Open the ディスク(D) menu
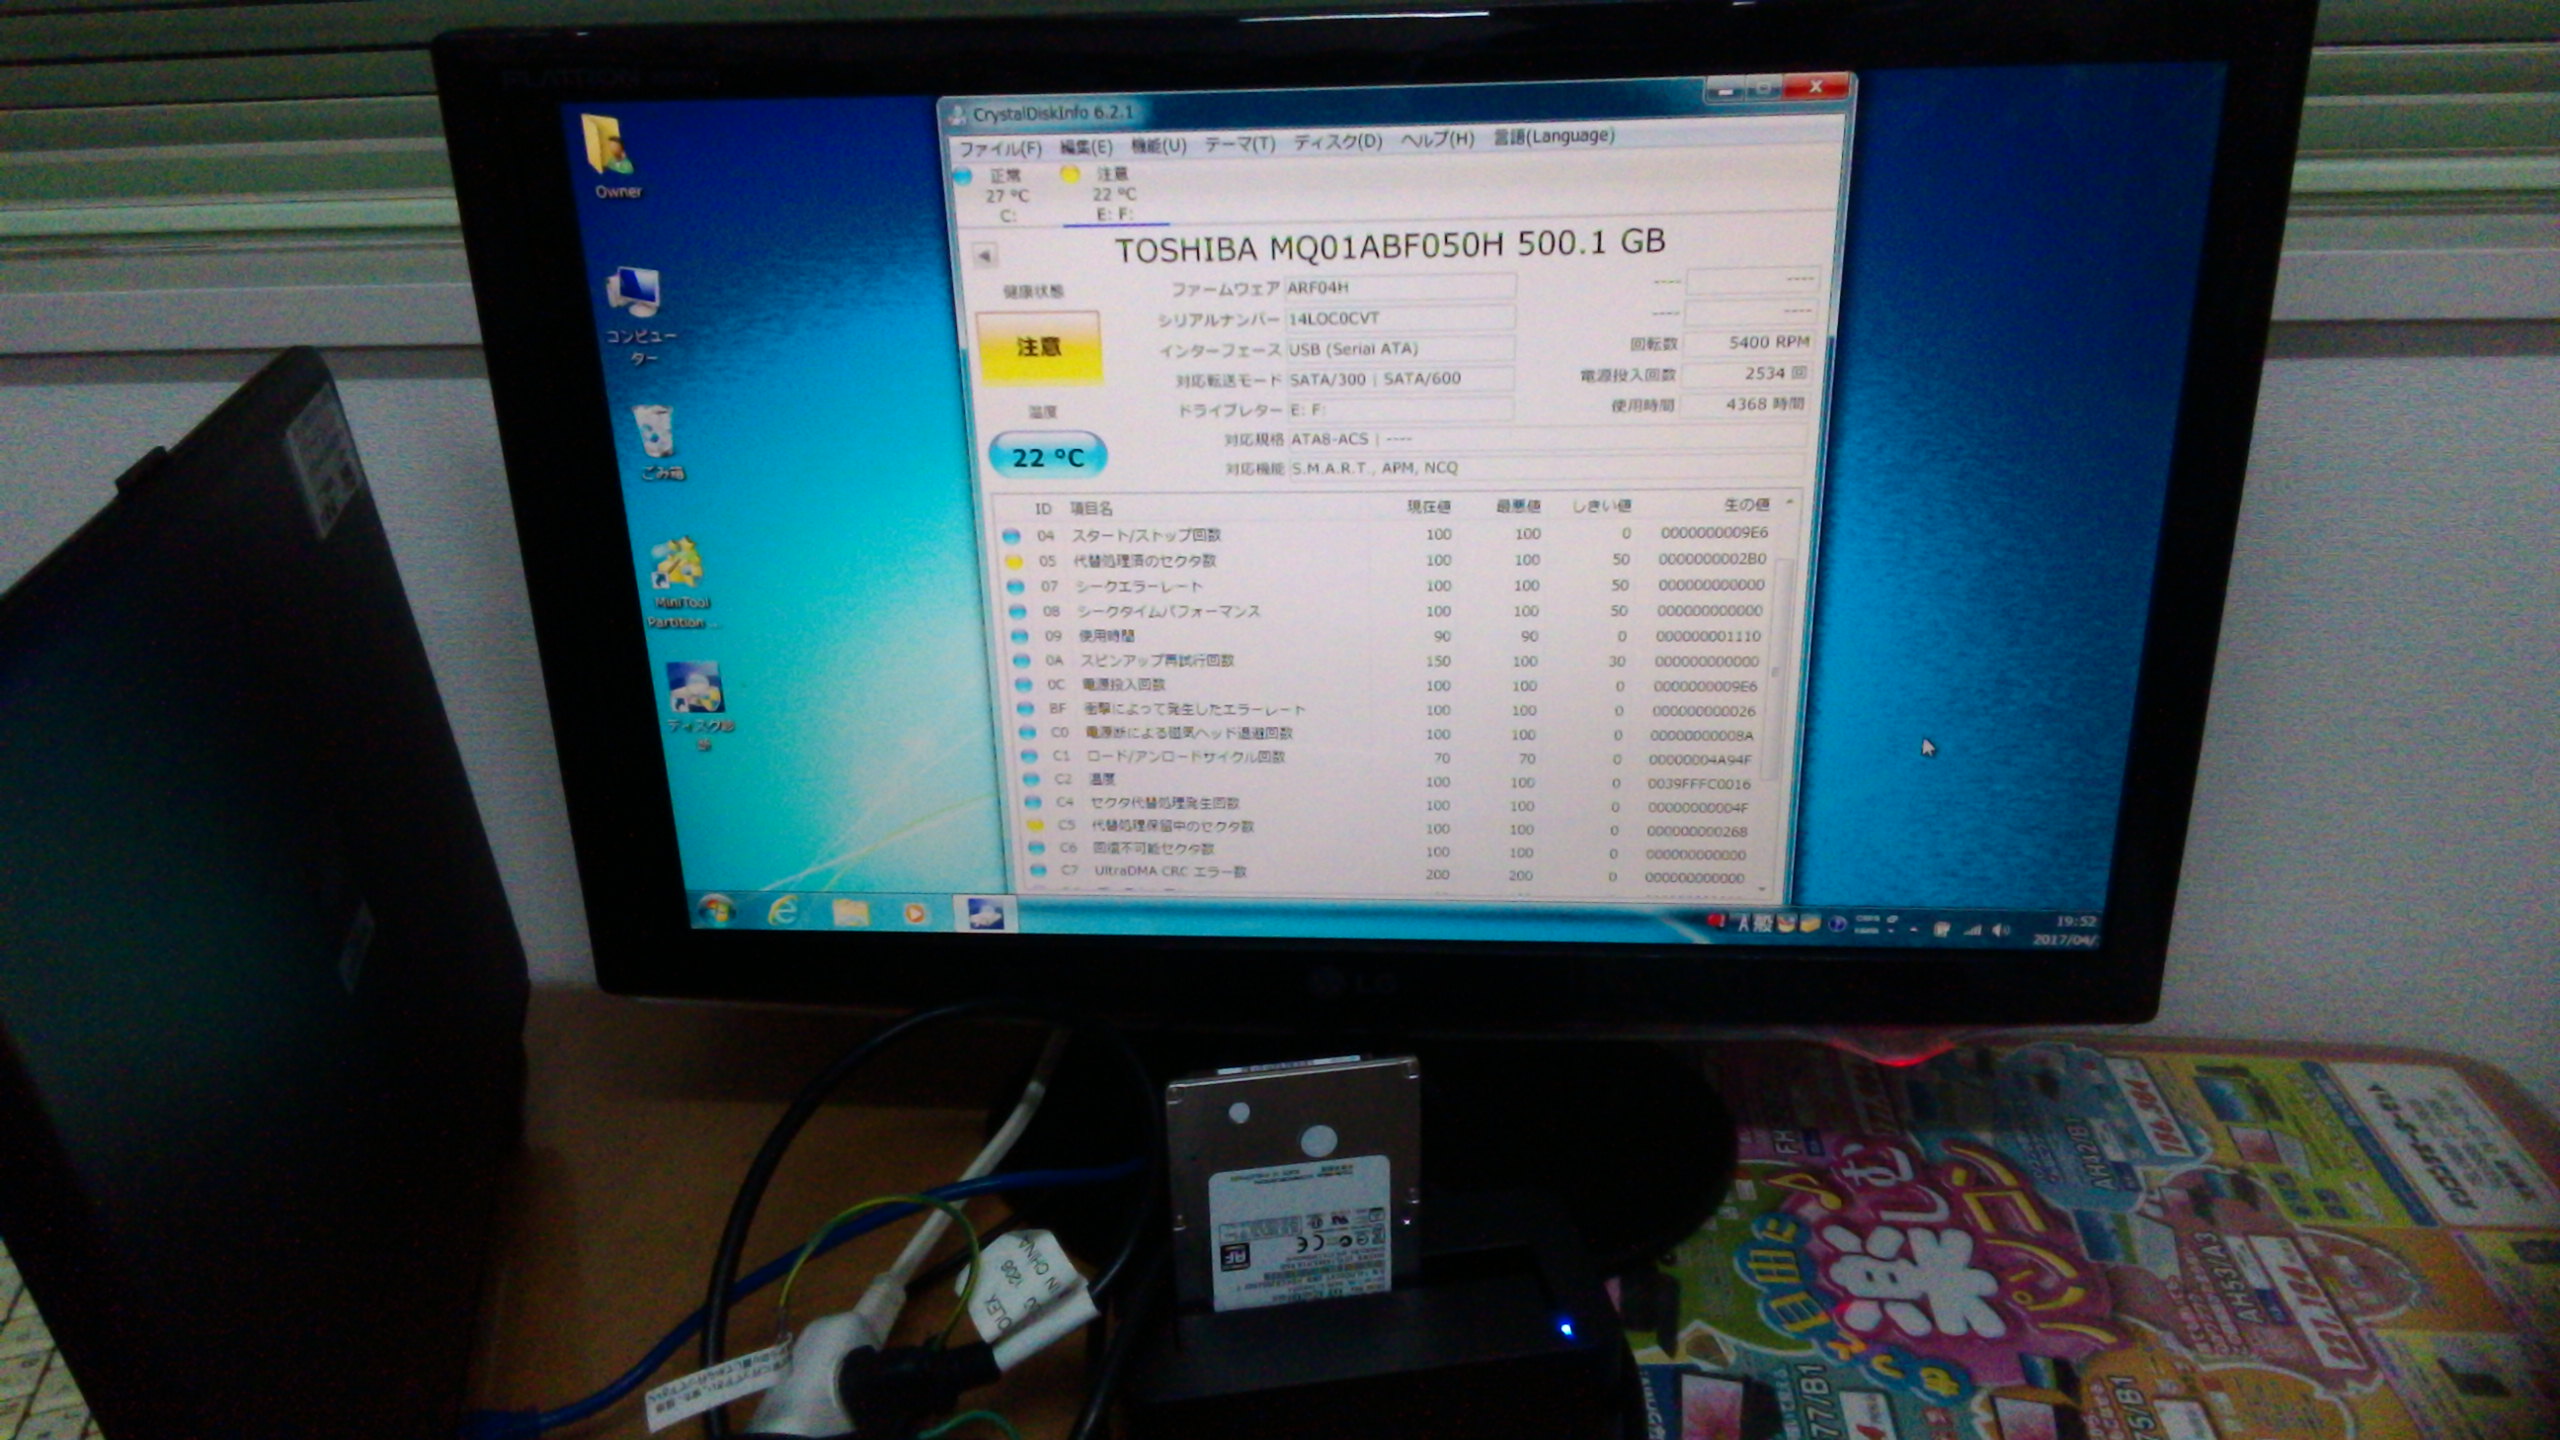Screen dimensions: 2560x1440 pos(1338,142)
